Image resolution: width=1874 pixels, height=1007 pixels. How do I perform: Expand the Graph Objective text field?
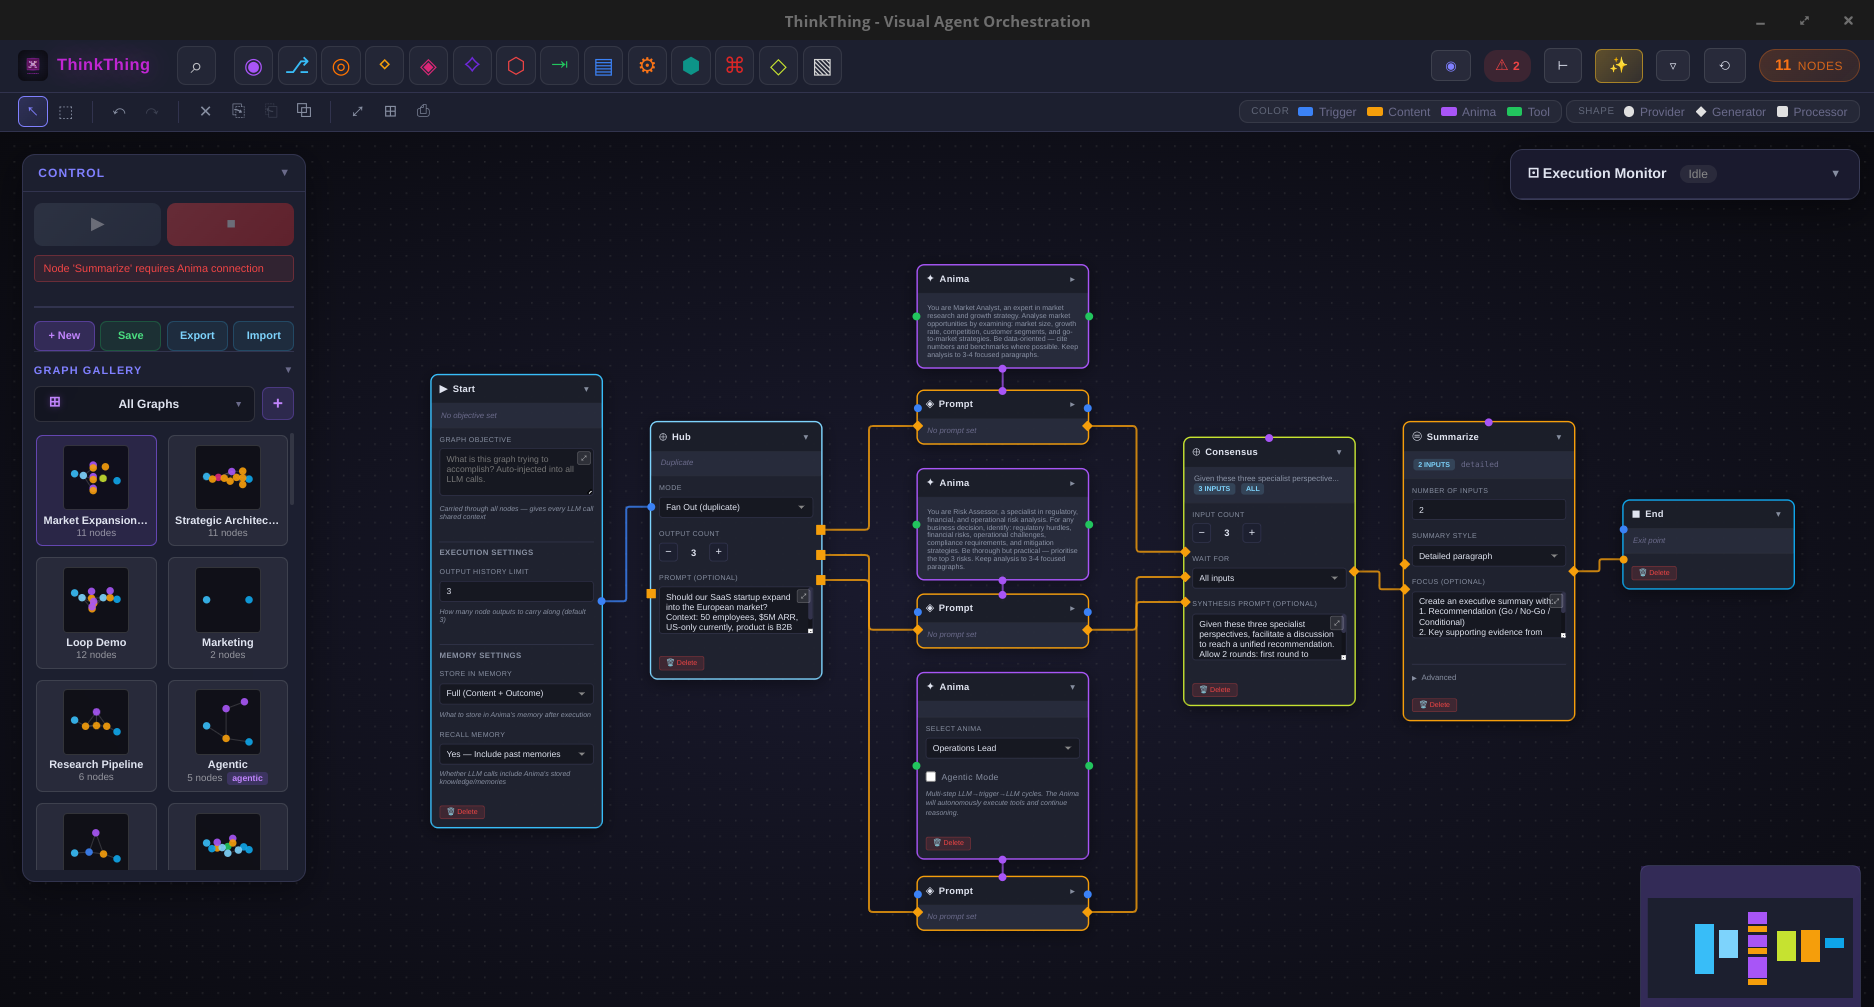[x=584, y=458]
